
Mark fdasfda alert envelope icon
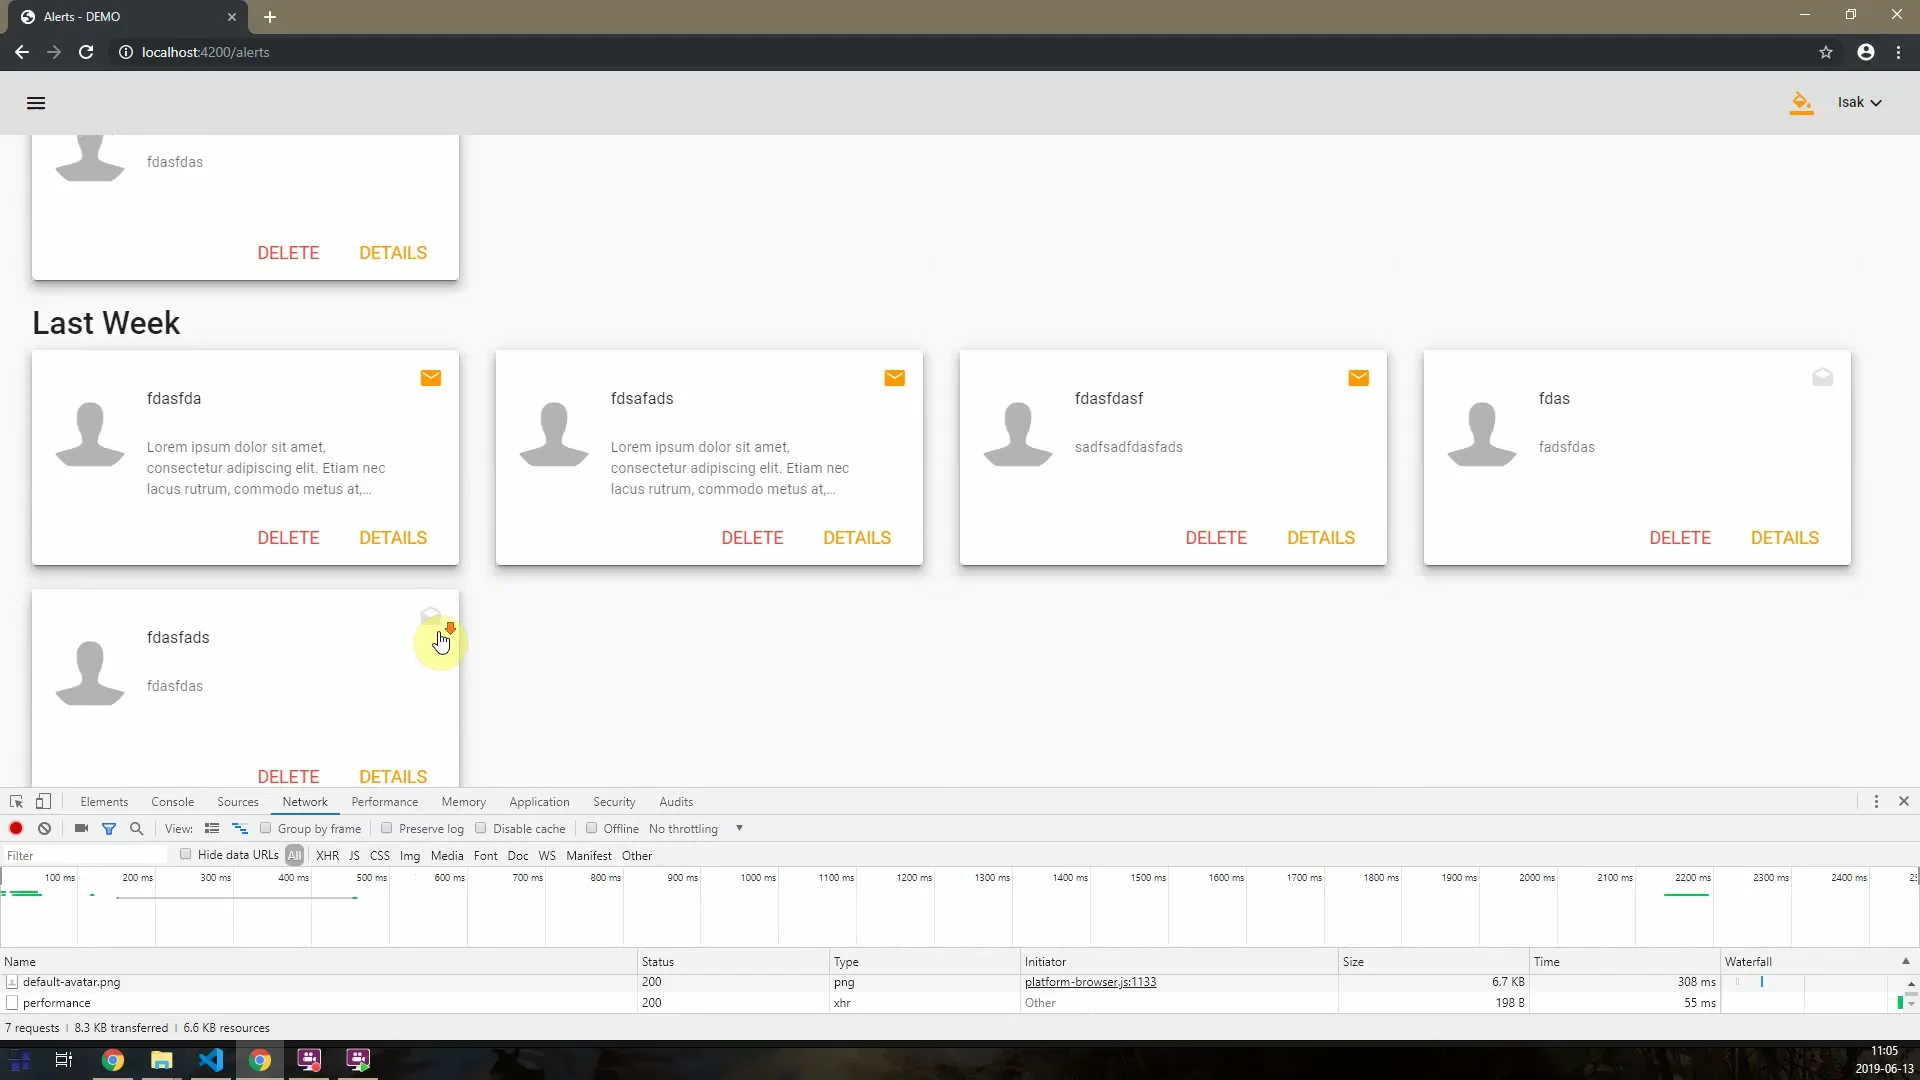tap(431, 378)
